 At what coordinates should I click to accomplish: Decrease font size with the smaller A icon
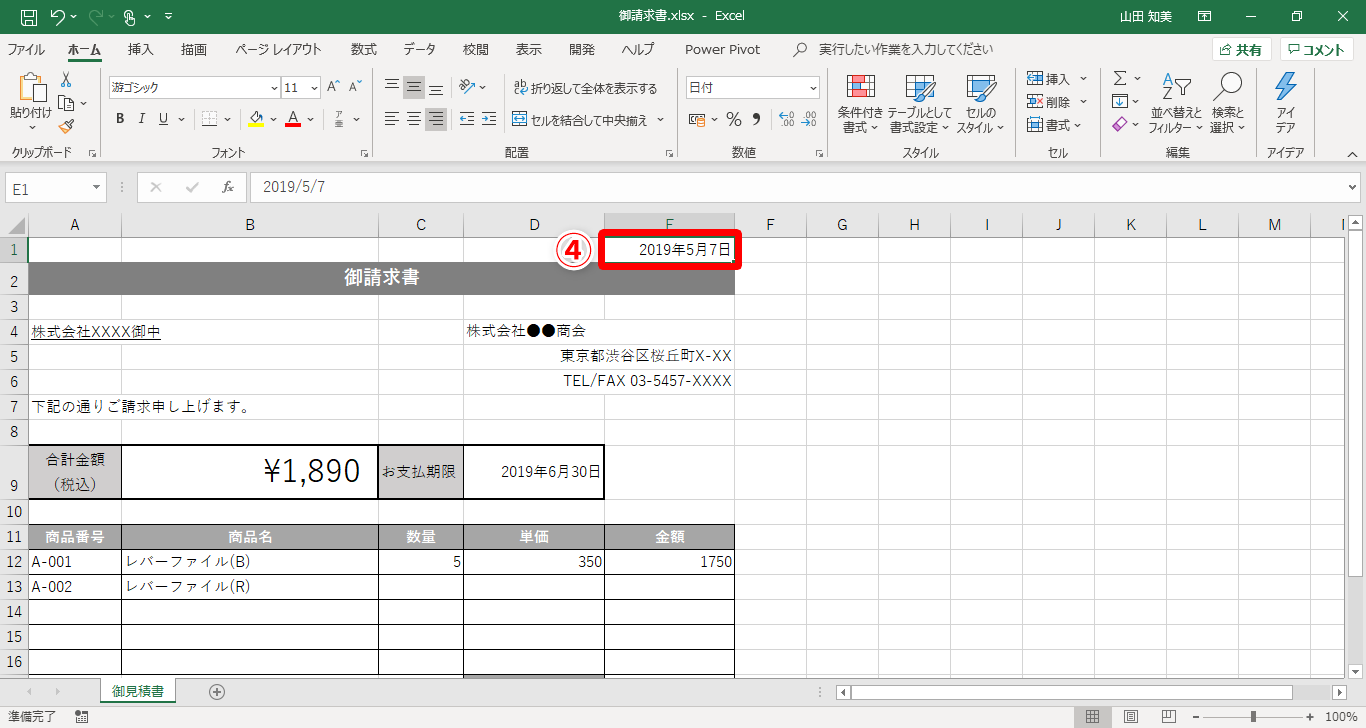pos(356,87)
